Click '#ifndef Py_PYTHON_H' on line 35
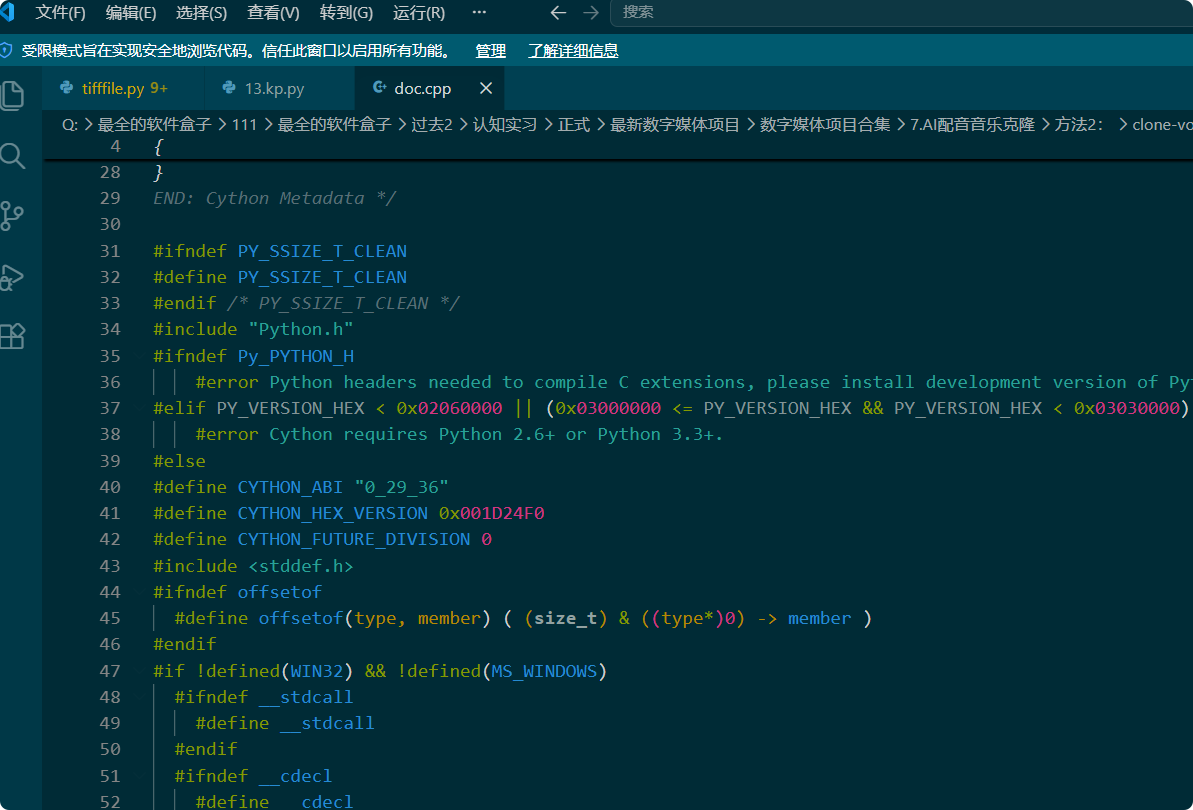Image resolution: width=1193 pixels, height=810 pixels. click(253, 356)
